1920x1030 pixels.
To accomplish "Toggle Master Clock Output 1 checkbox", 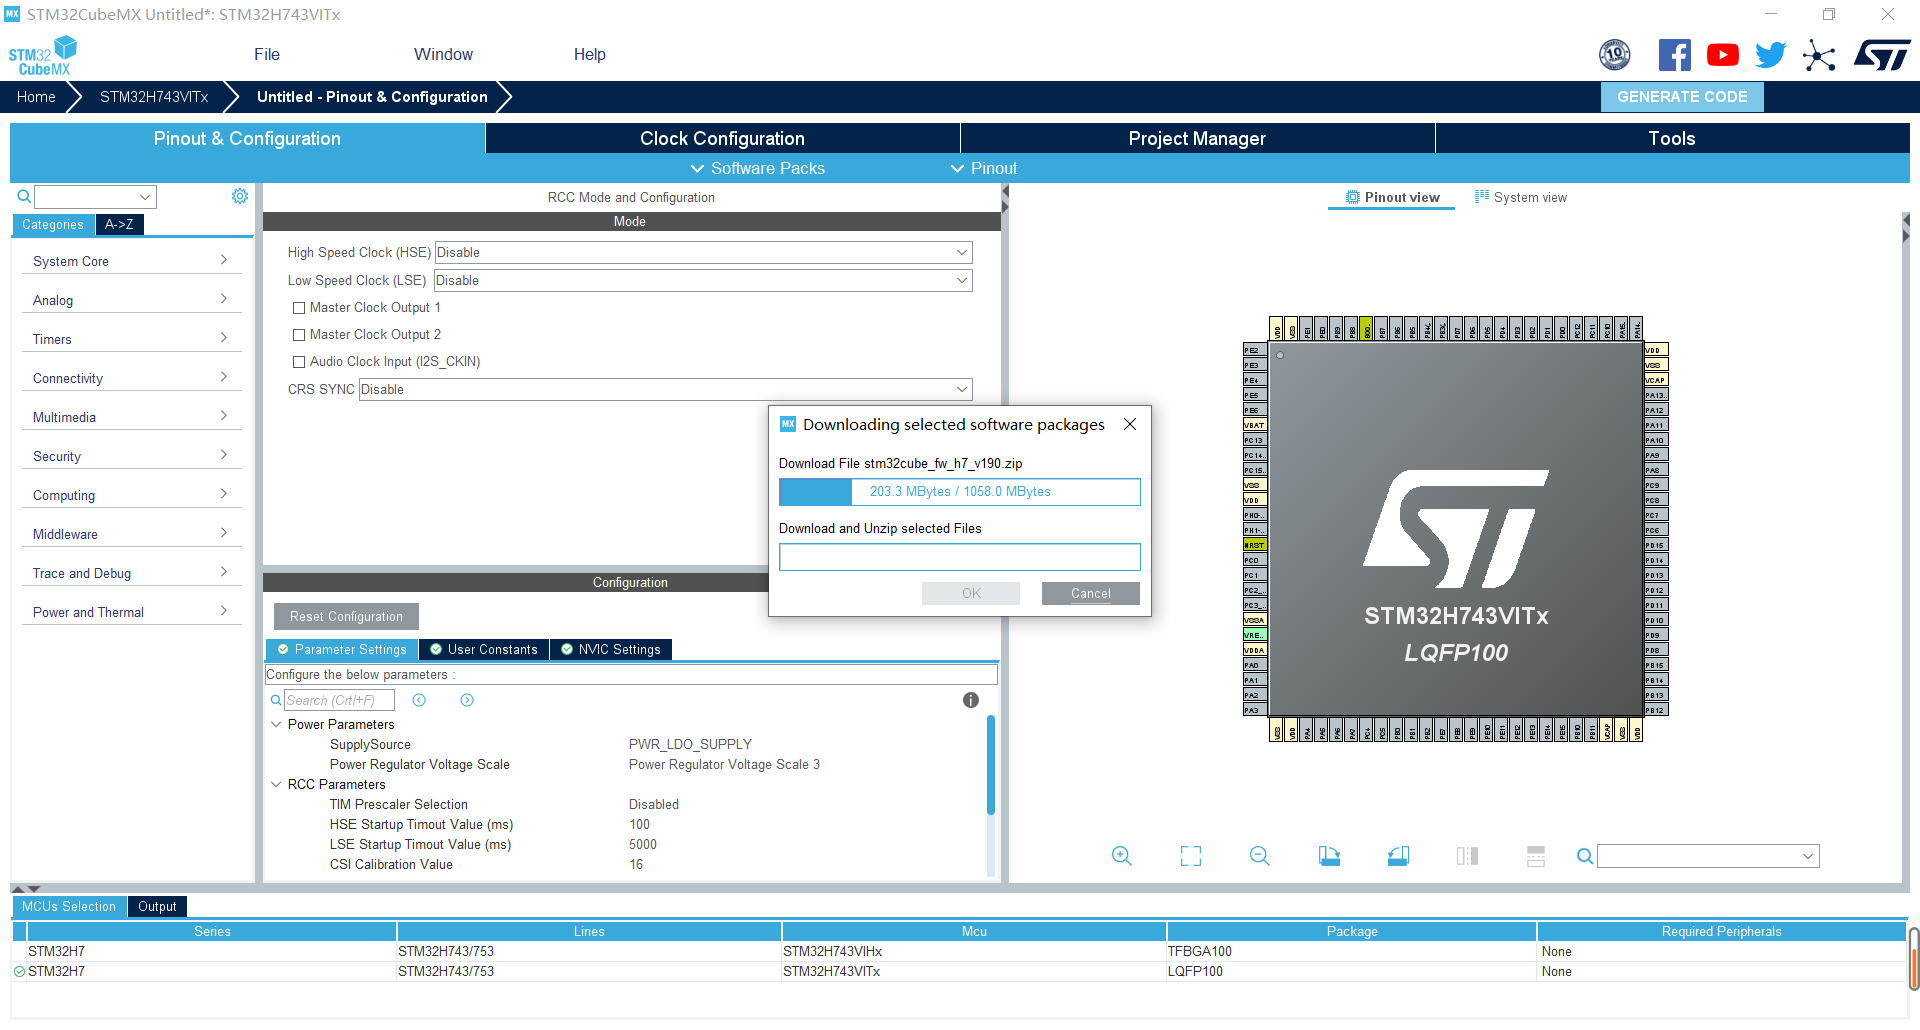I will coord(299,308).
